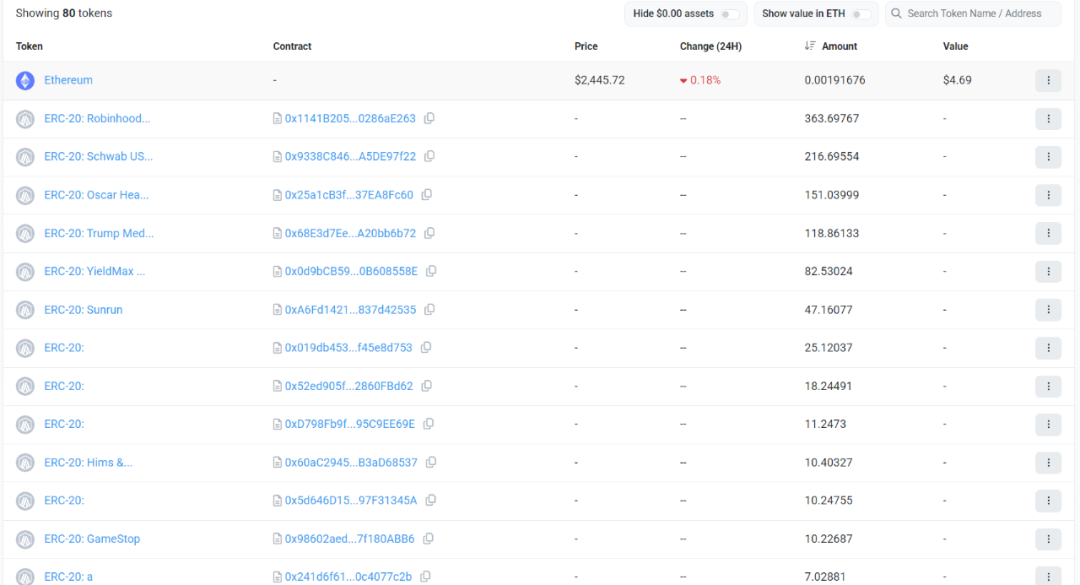Click the Sunrun token logo icon

[x=24, y=310]
